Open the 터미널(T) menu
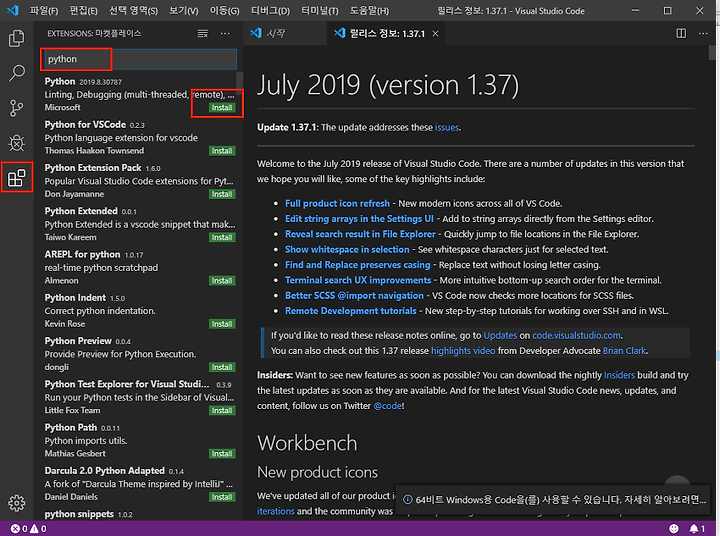The height and width of the screenshot is (536, 720). [320, 11]
